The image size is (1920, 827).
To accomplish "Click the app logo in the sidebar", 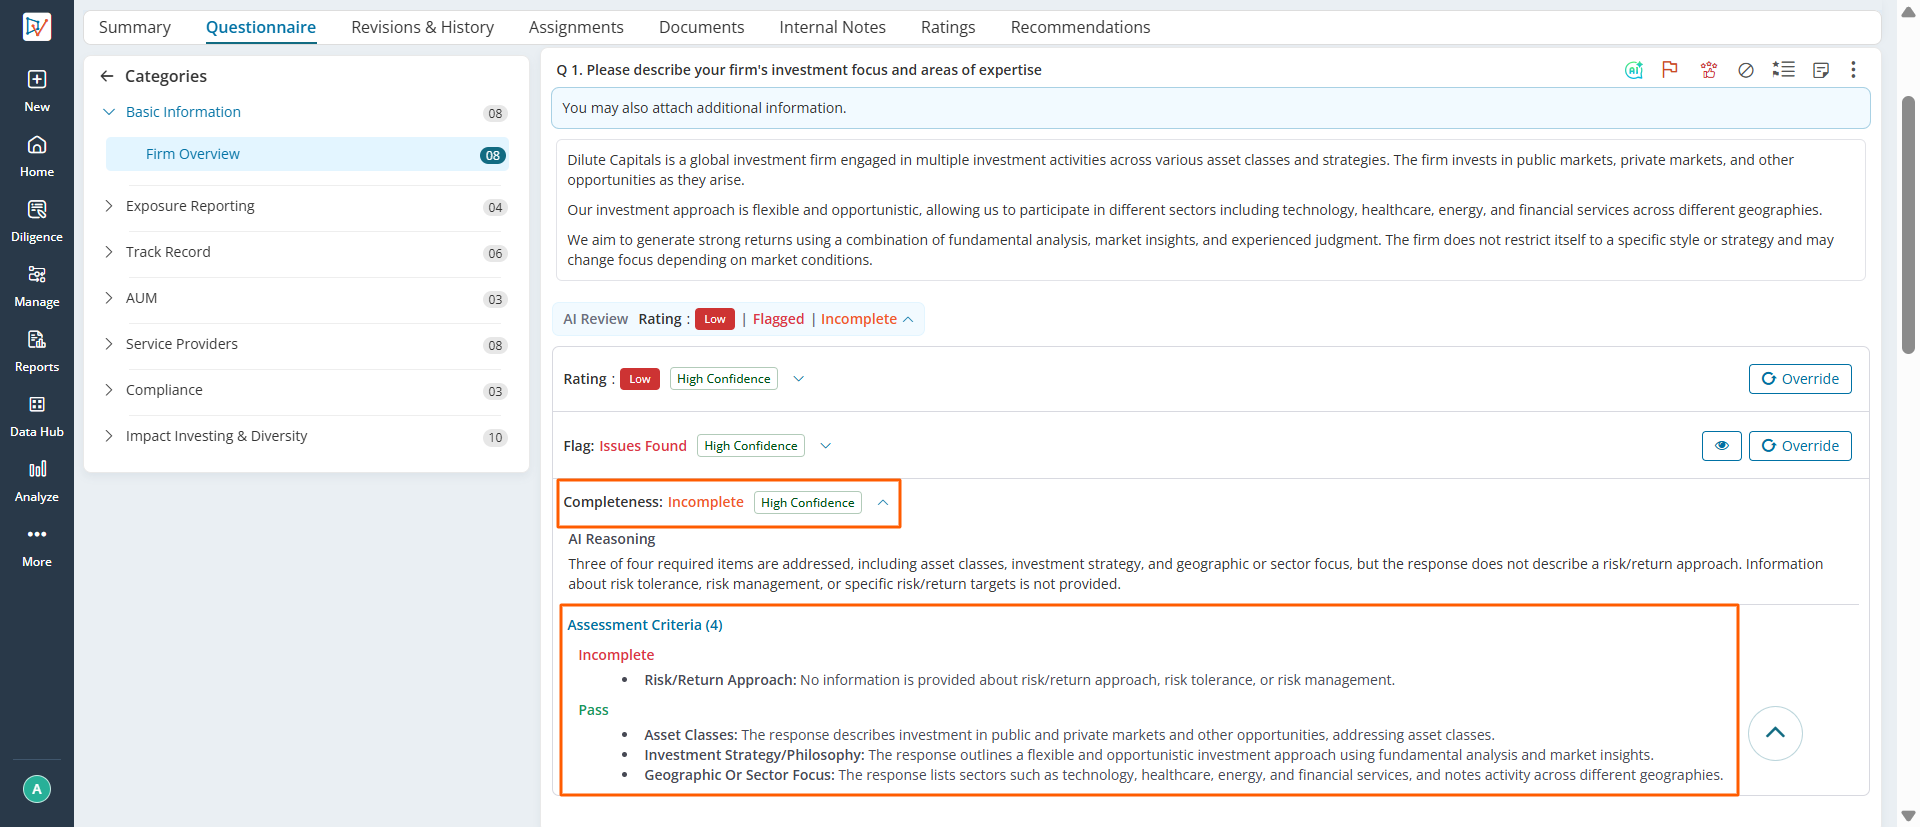I will (x=37, y=27).
